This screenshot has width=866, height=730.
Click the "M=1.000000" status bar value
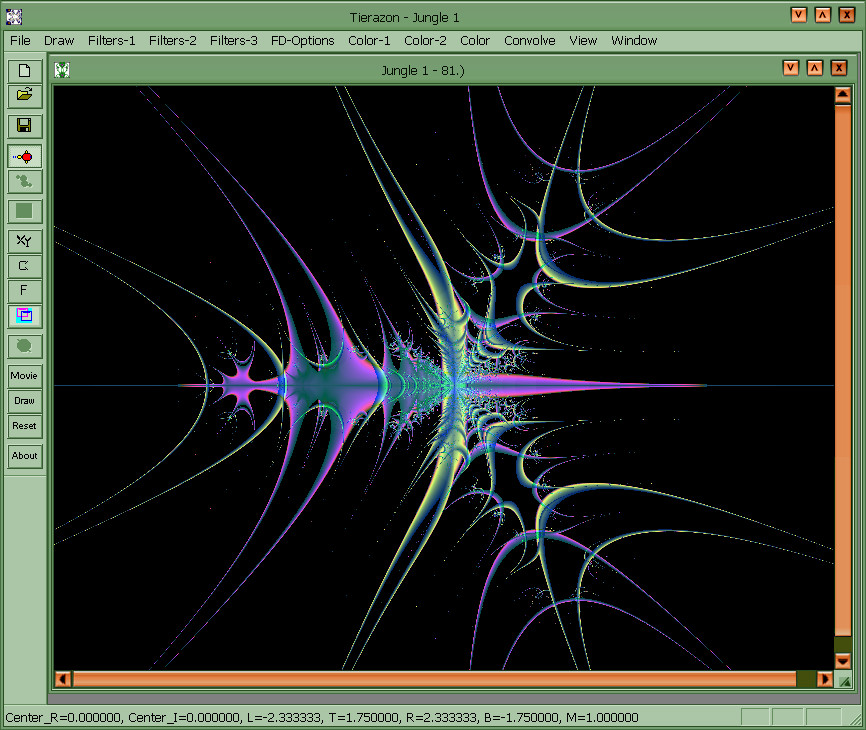coord(602,717)
